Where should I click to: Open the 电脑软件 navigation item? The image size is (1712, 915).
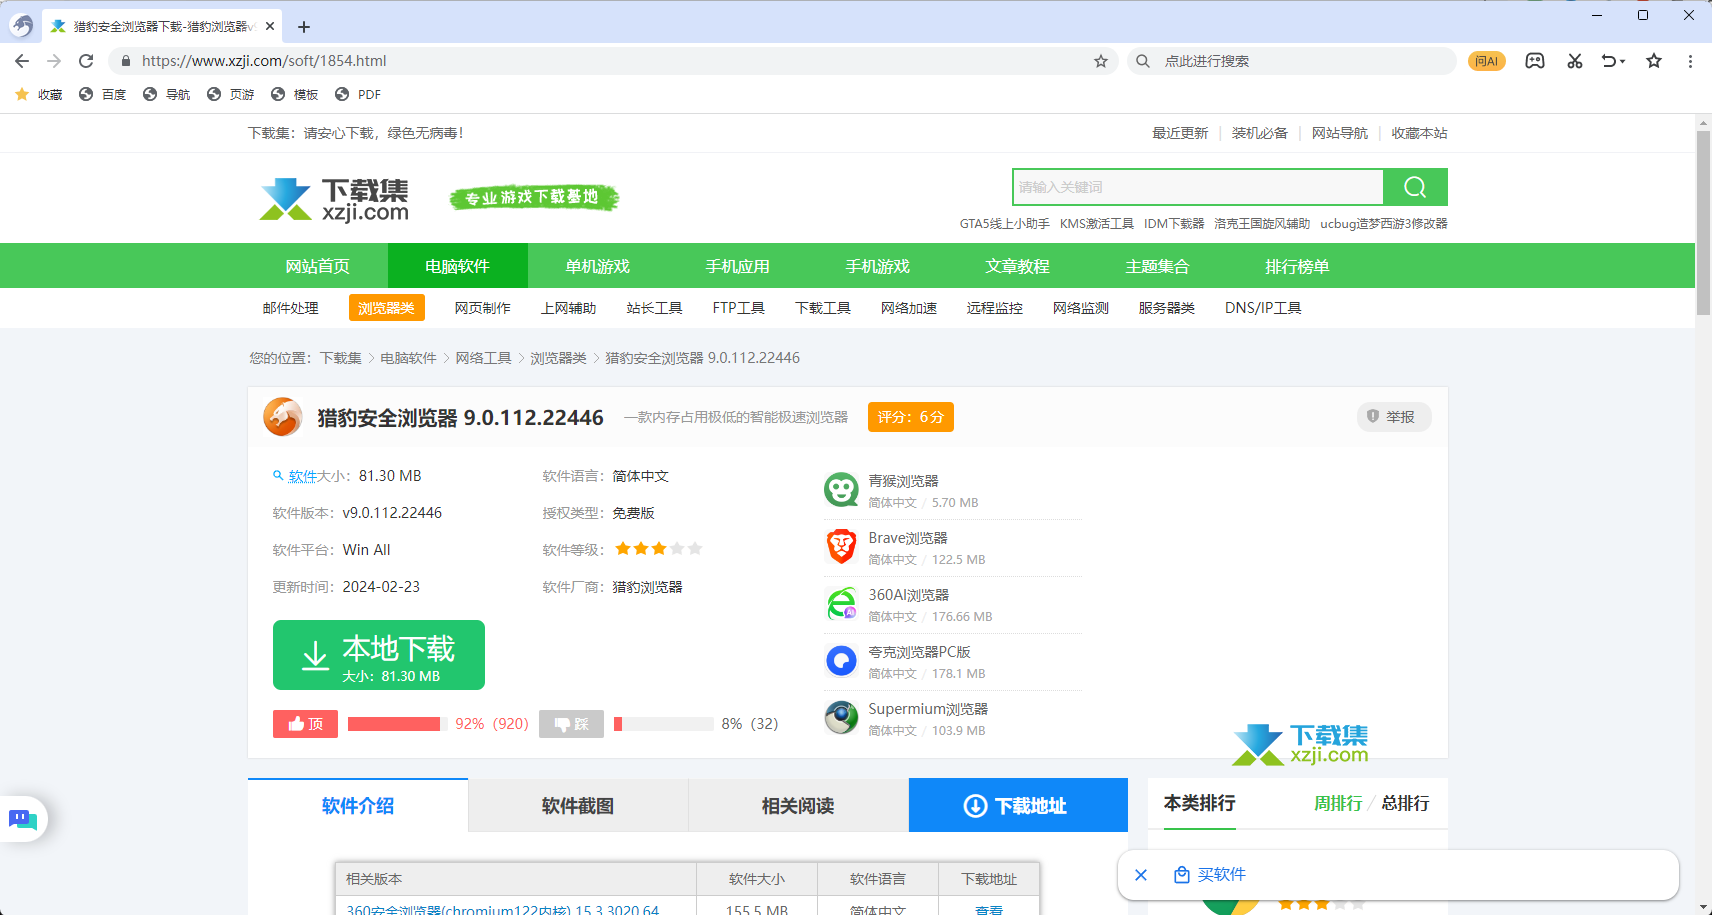[458, 266]
